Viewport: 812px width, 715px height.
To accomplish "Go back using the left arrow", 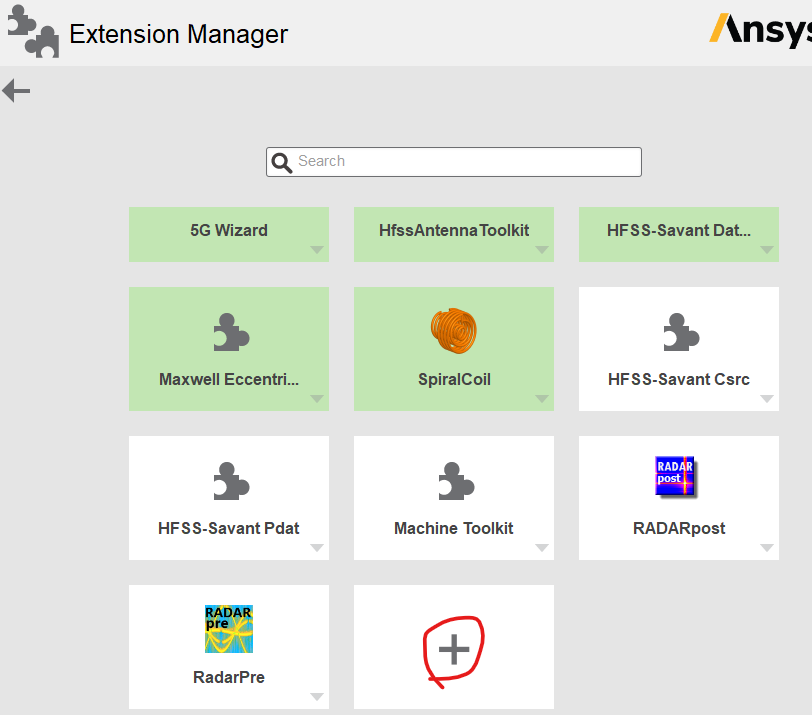I will click(x=16, y=91).
